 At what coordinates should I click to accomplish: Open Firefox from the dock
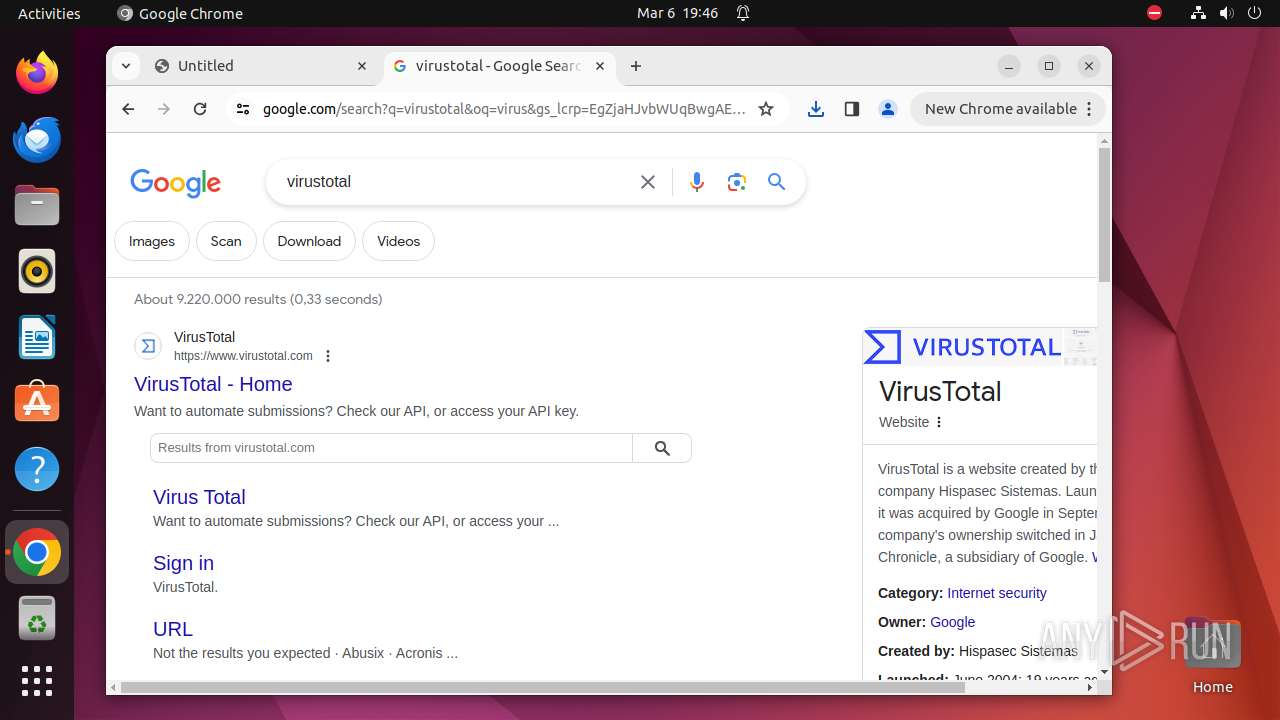[x=37, y=73]
